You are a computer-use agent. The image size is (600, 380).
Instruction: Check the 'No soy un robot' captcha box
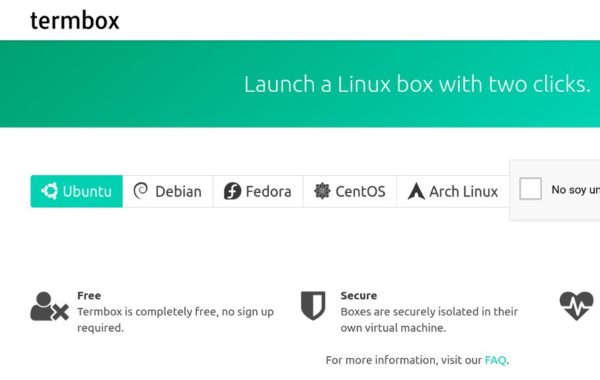click(x=530, y=189)
